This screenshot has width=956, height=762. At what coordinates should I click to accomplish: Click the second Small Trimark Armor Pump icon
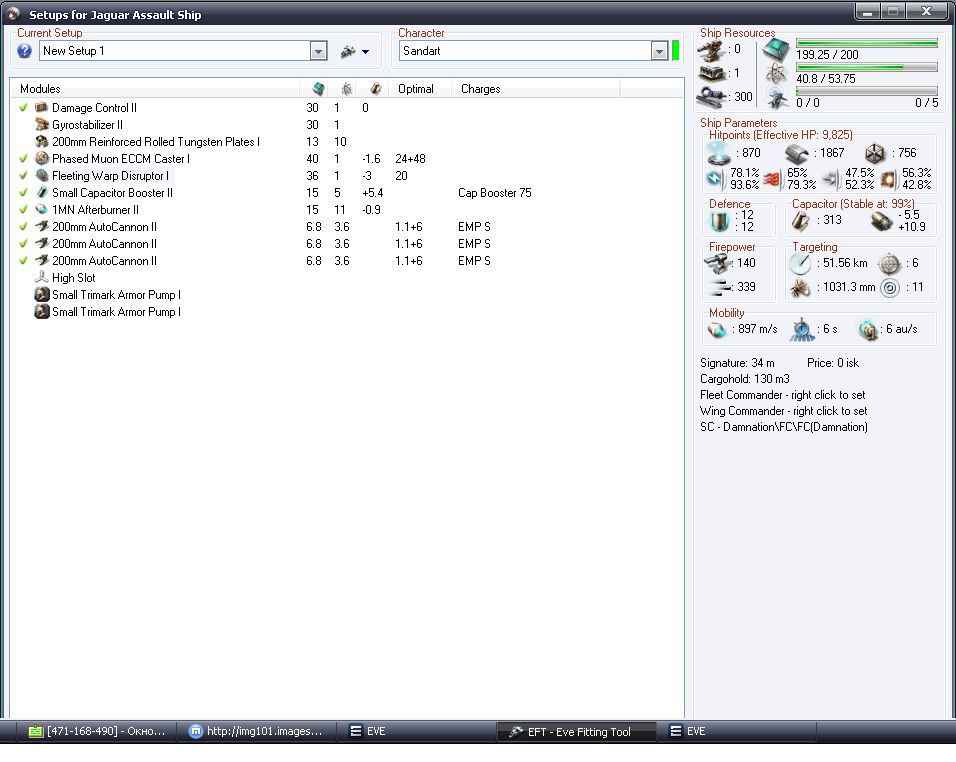(x=41, y=312)
